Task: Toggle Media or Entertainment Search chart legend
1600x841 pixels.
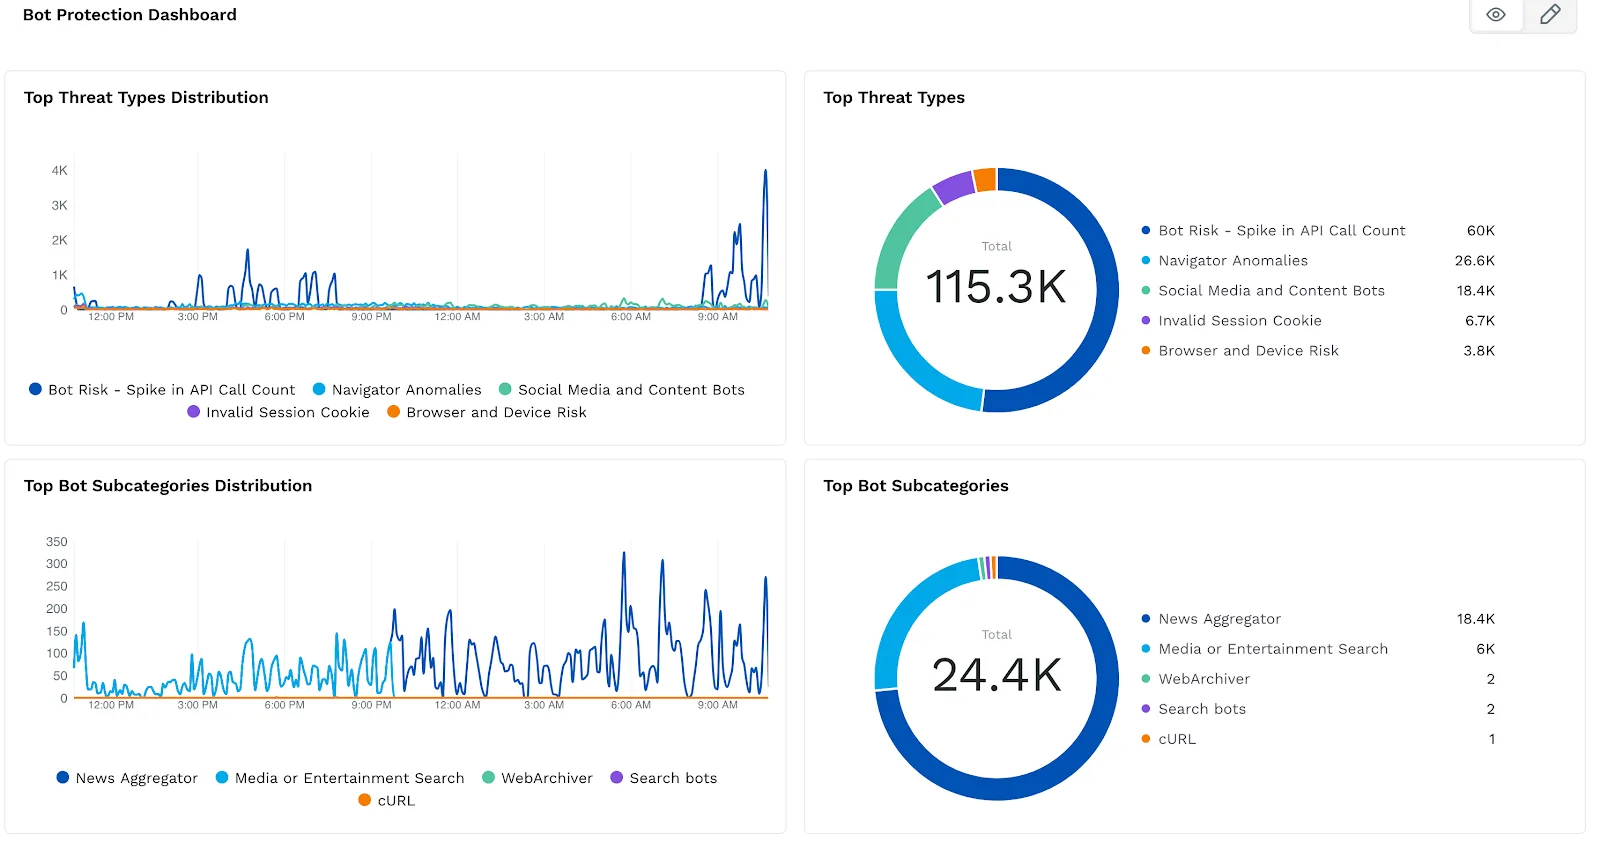Action: [x=340, y=778]
